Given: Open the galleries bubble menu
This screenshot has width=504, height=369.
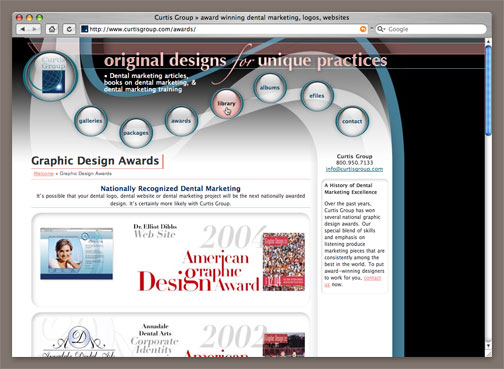Looking at the screenshot, I should tap(91, 121).
